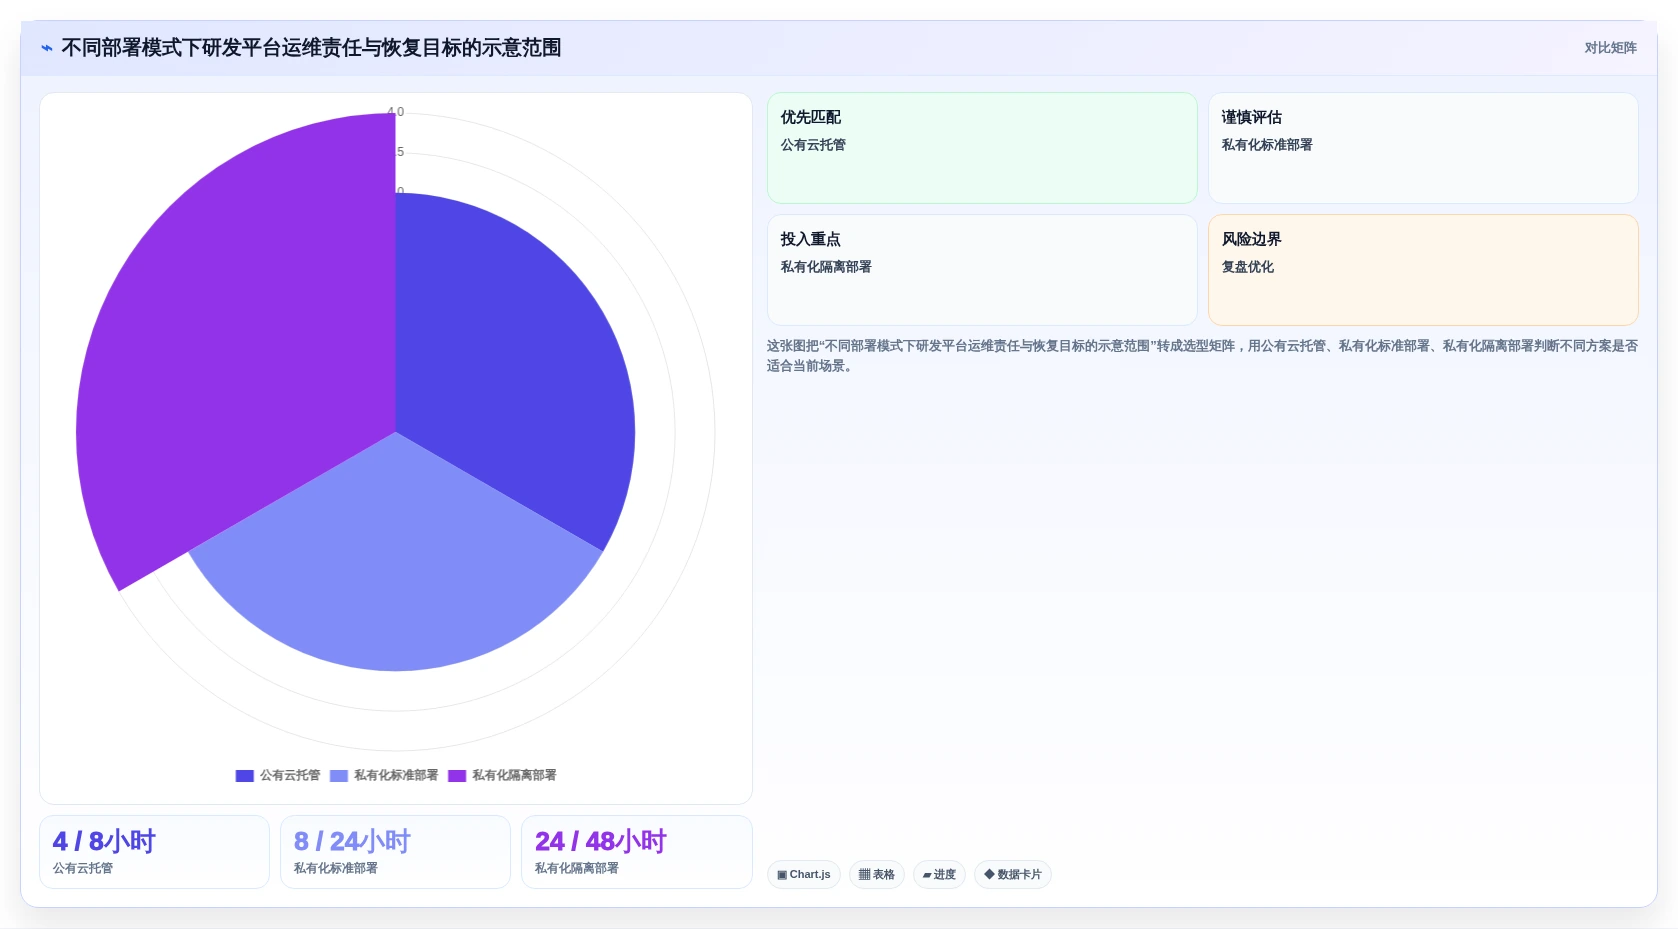Click 私有化标准部署 text in the 谨慎评估 card
Screen dimensions: 1678x929
[x=1267, y=145]
